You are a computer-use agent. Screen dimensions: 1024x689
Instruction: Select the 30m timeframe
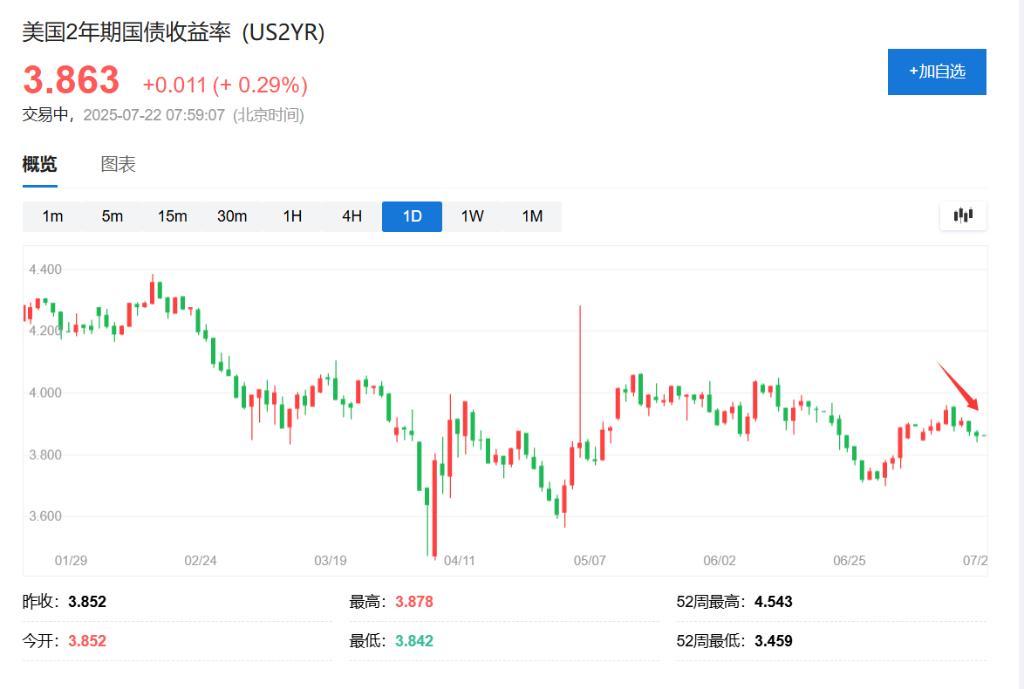(232, 215)
